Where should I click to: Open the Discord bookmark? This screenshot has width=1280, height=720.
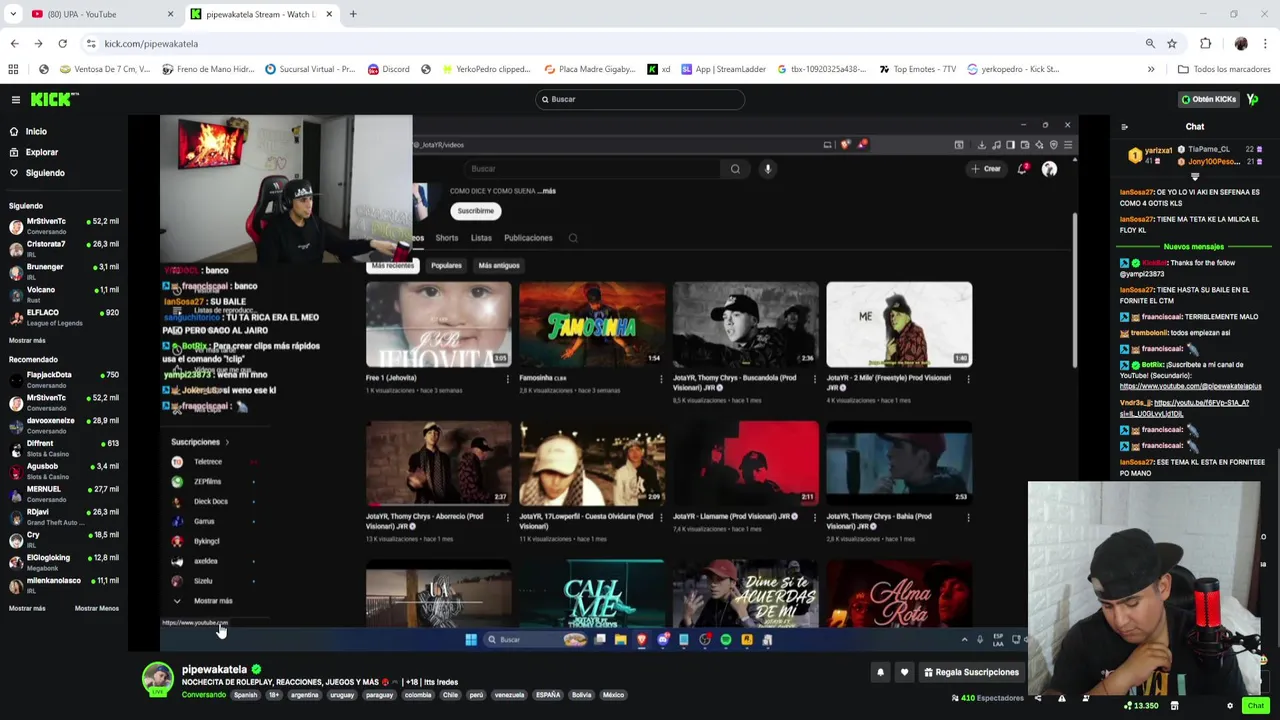pos(388,69)
